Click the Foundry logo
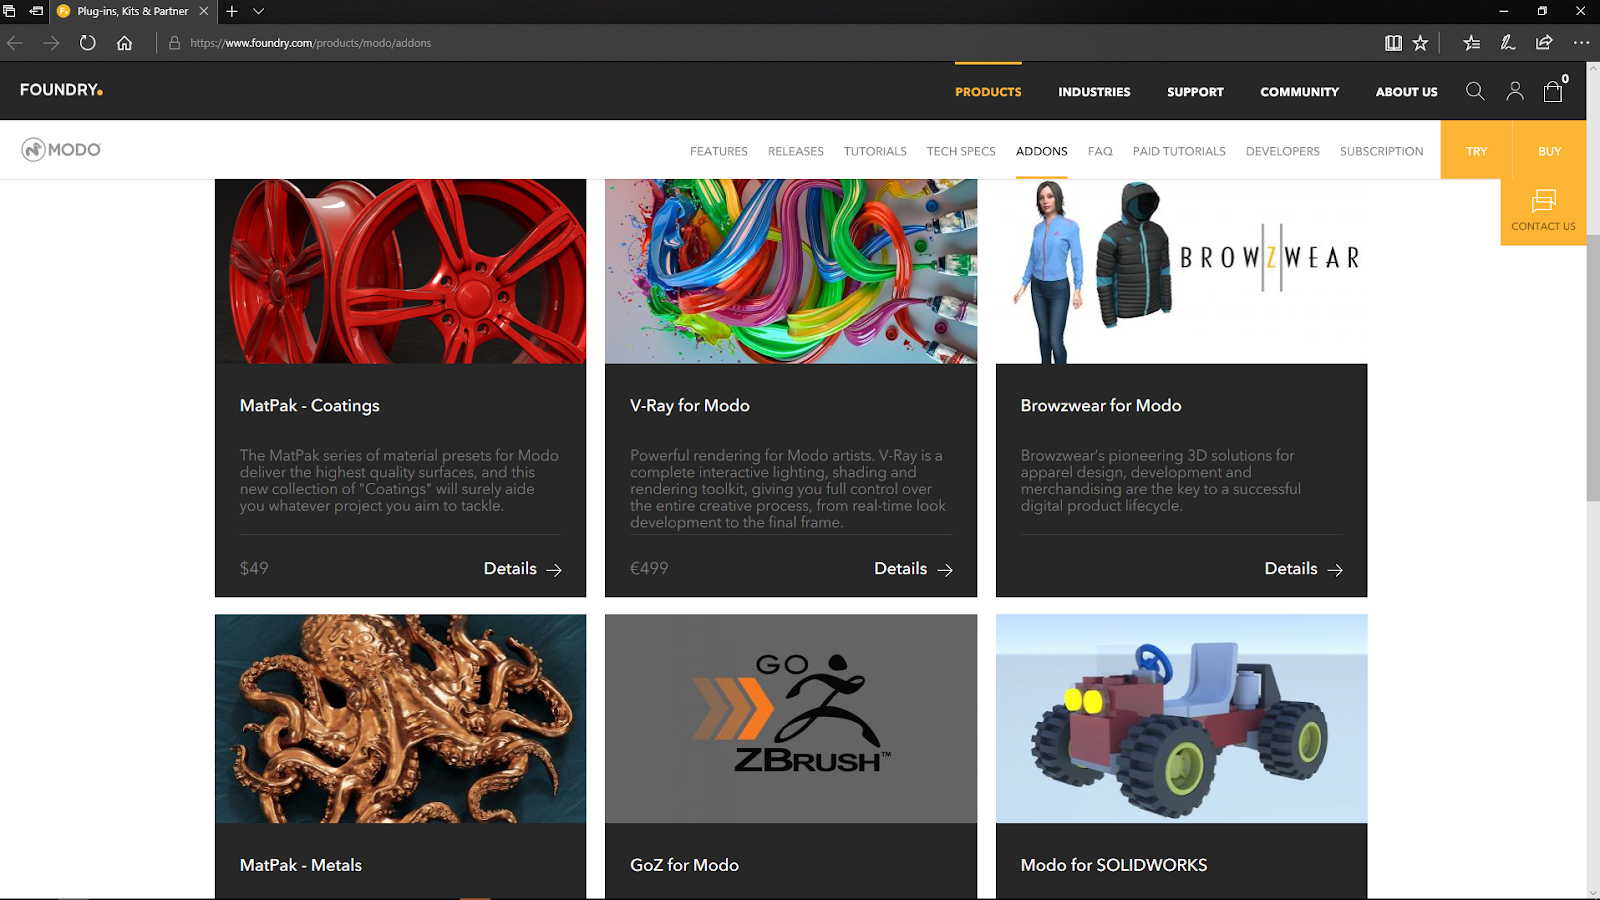1600x900 pixels. pyautogui.click(x=61, y=90)
